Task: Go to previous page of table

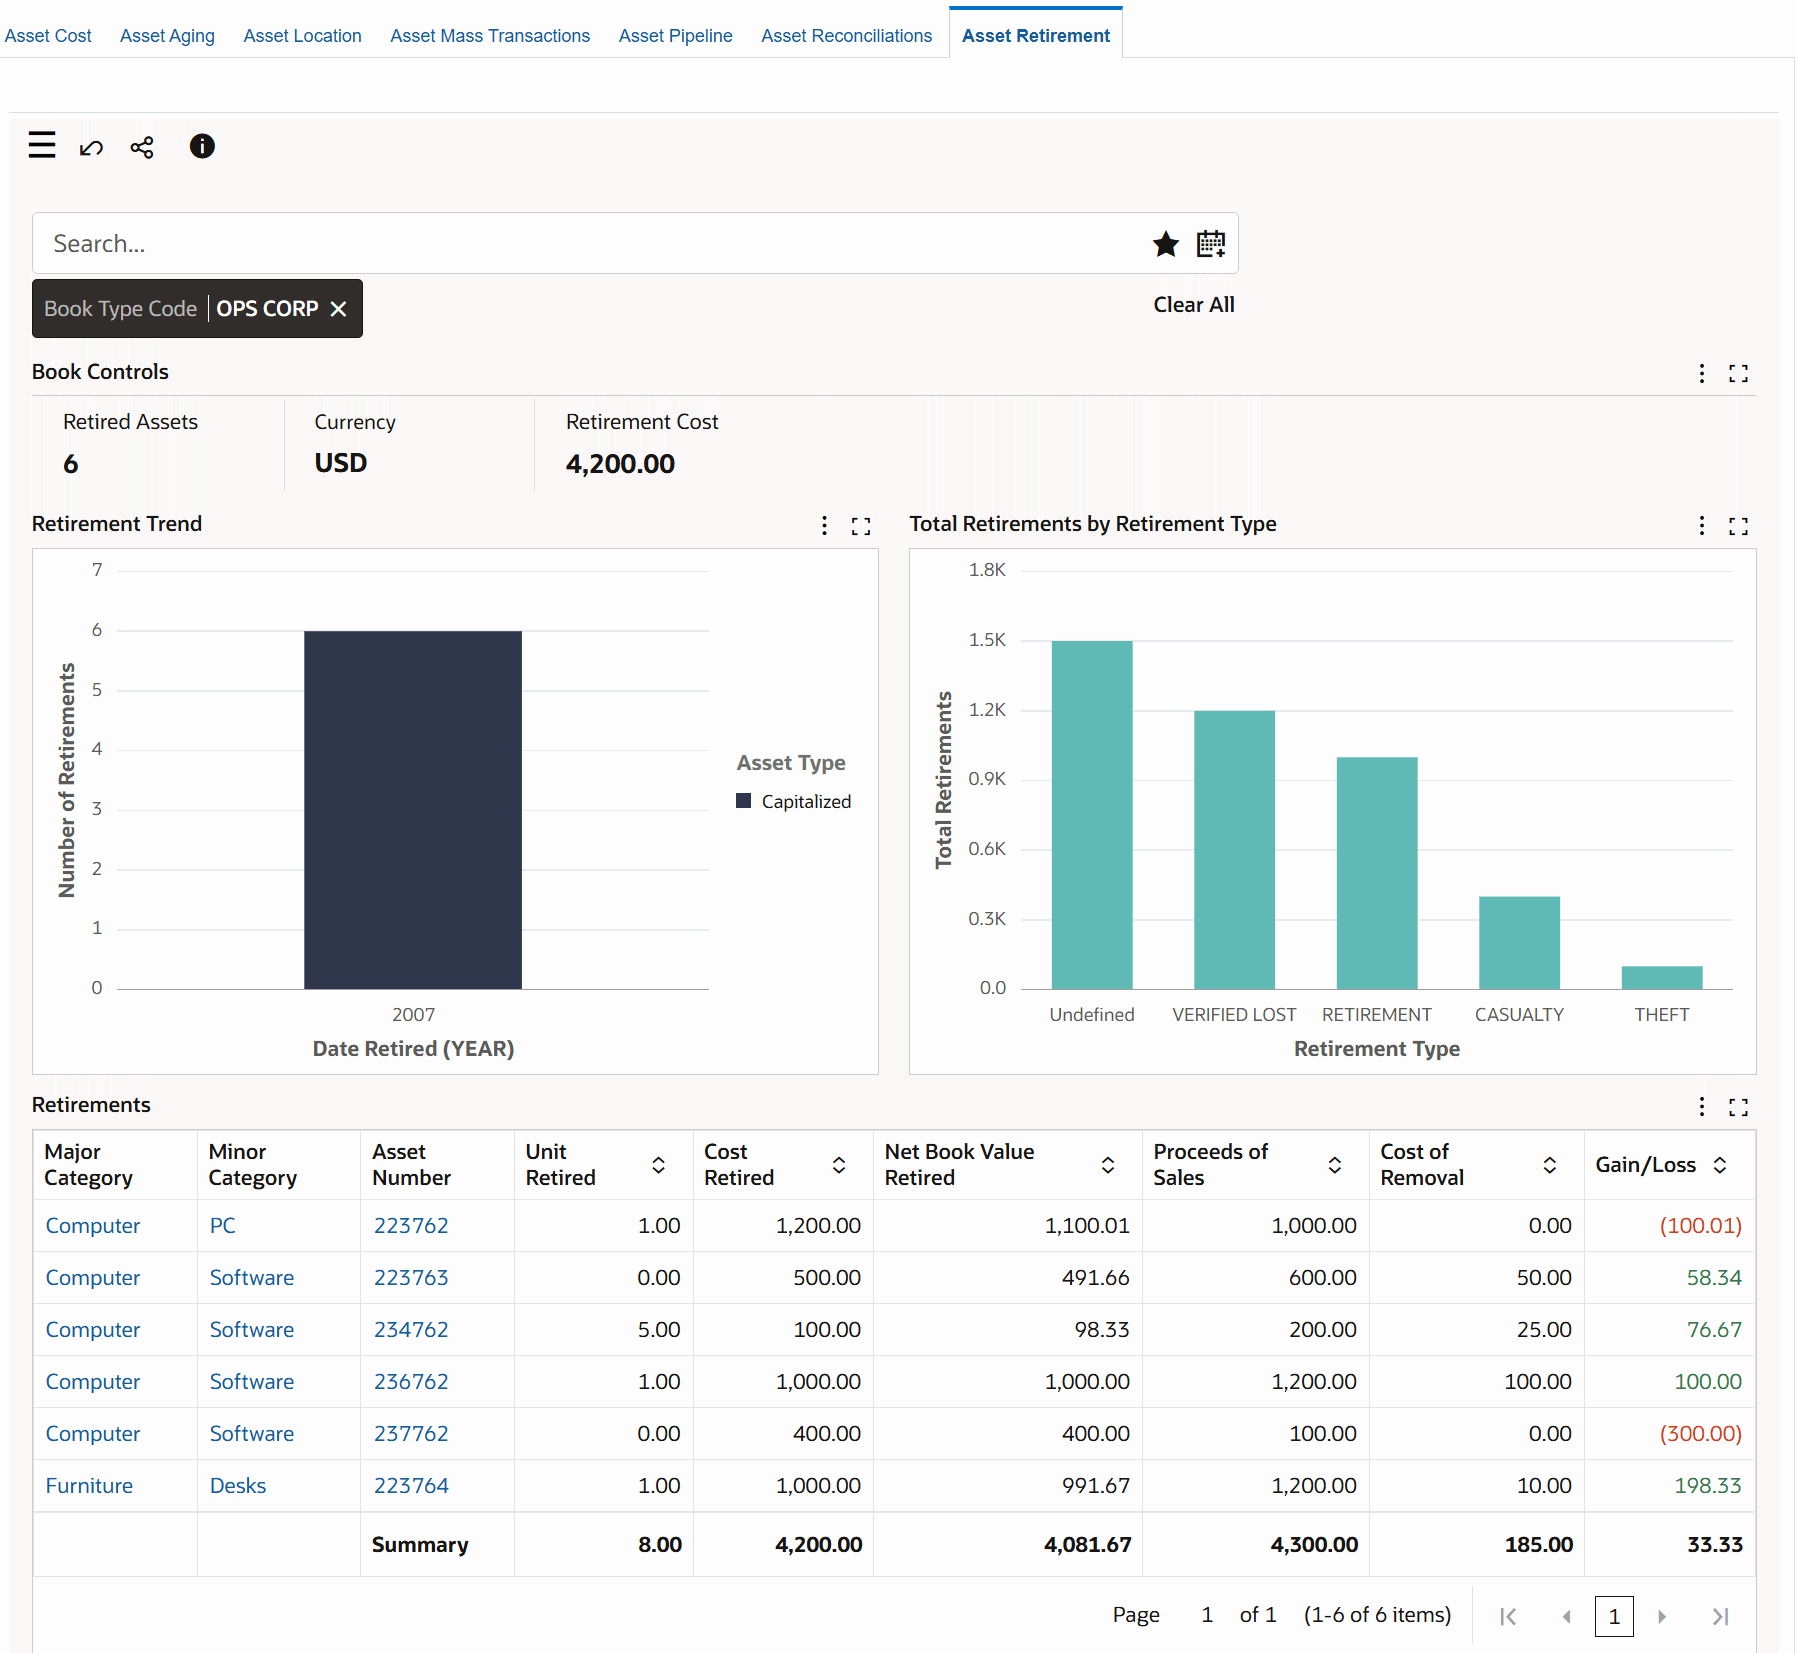Action: 1566,1616
